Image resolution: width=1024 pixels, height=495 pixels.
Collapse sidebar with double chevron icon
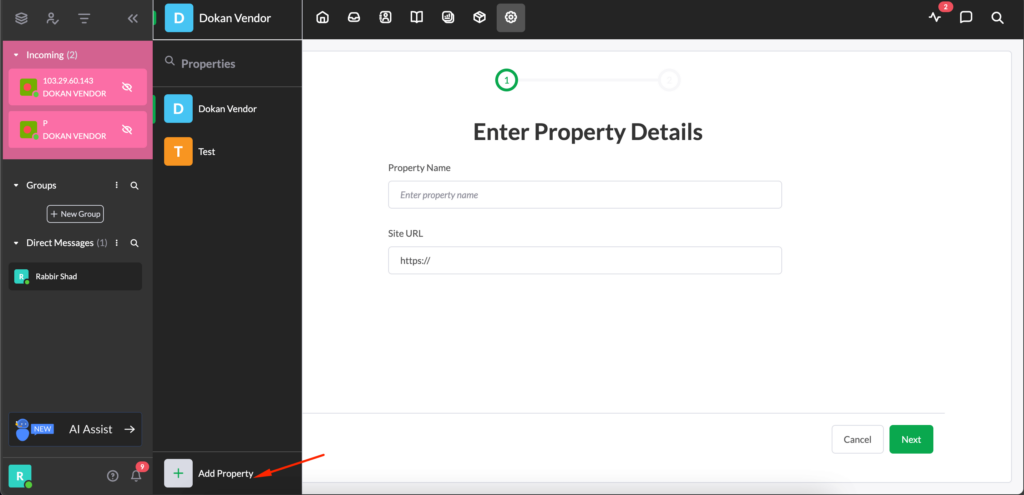click(133, 18)
